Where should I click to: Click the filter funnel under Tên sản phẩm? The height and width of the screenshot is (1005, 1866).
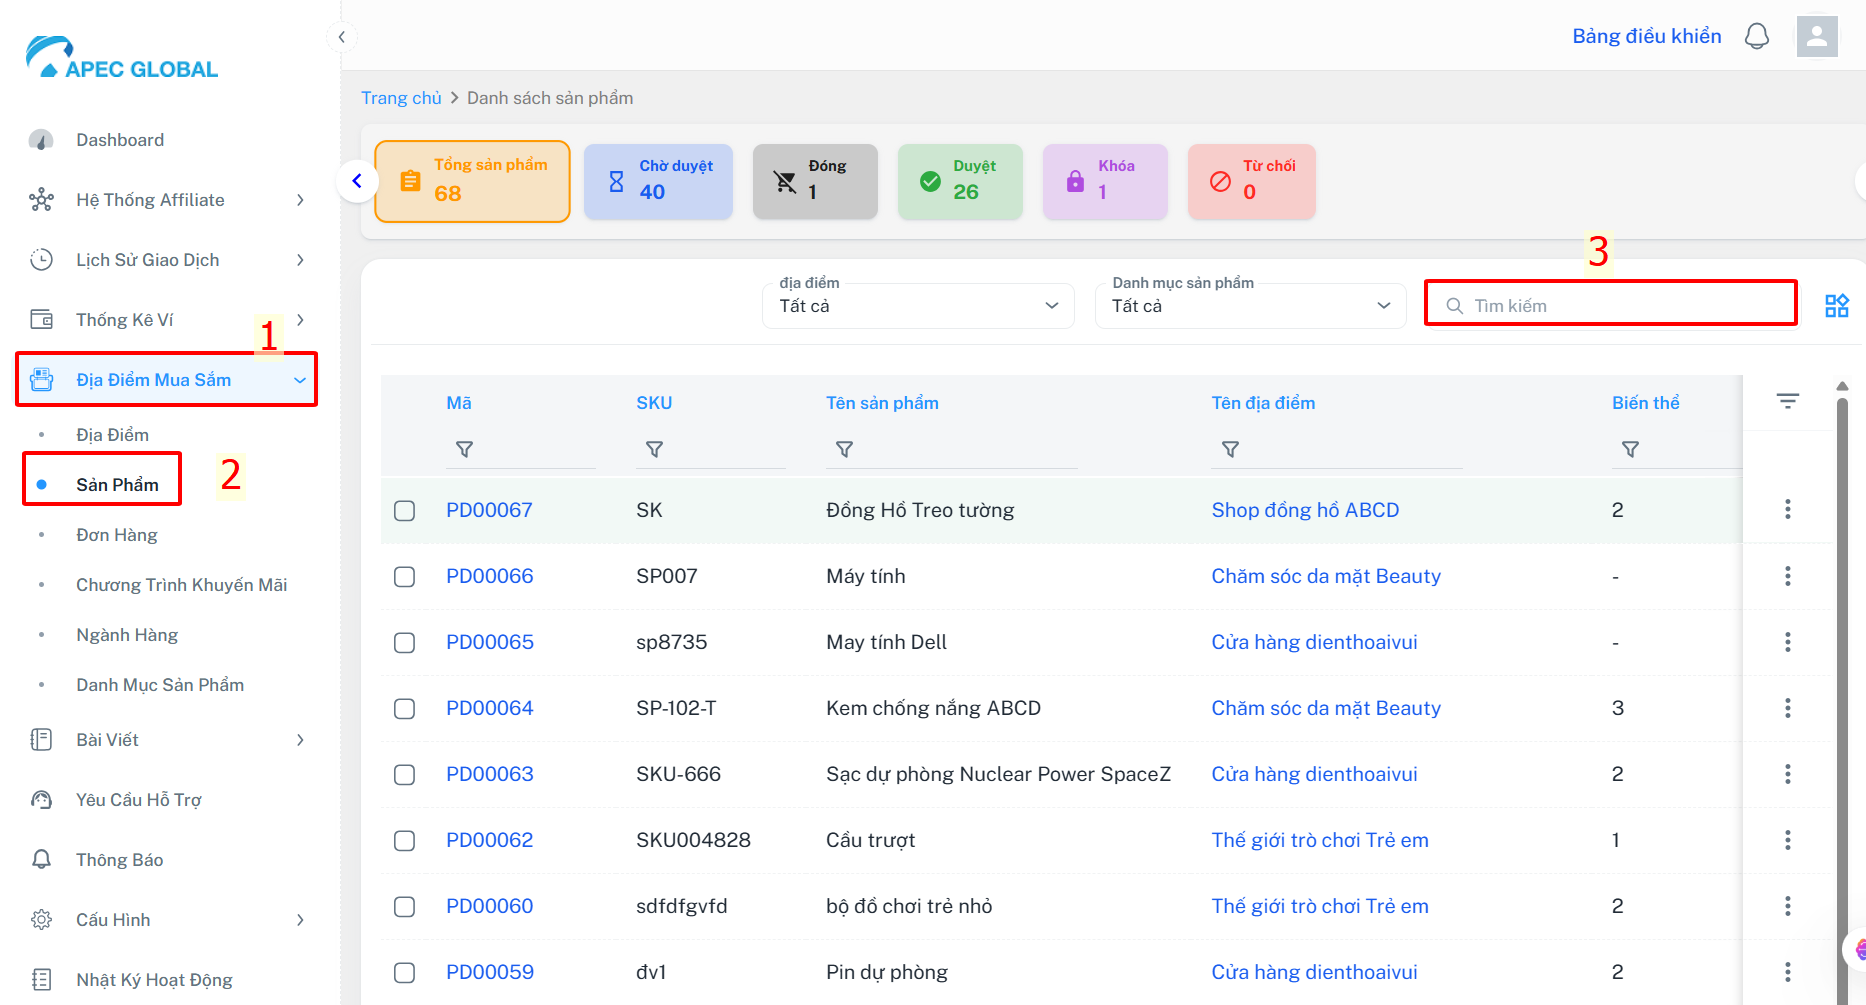(x=845, y=450)
